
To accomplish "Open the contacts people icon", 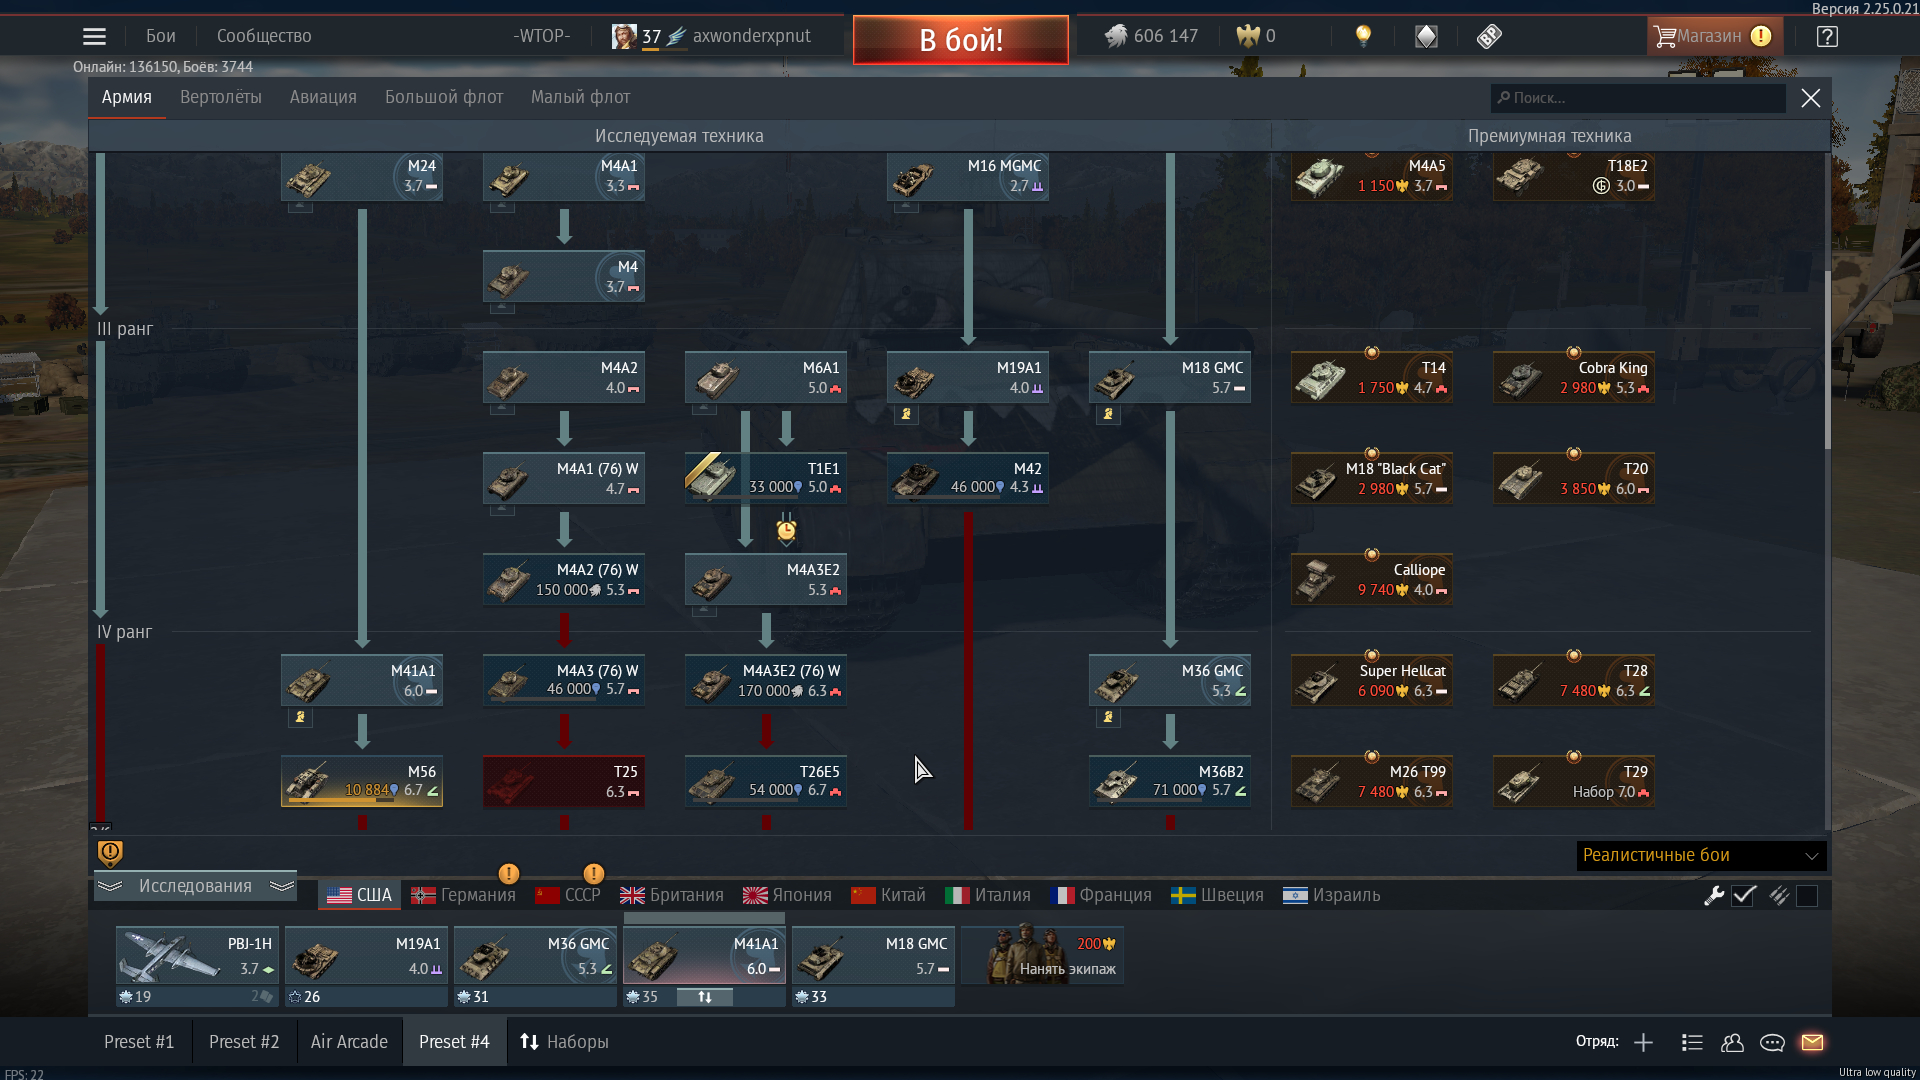I will [1732, 1043].
